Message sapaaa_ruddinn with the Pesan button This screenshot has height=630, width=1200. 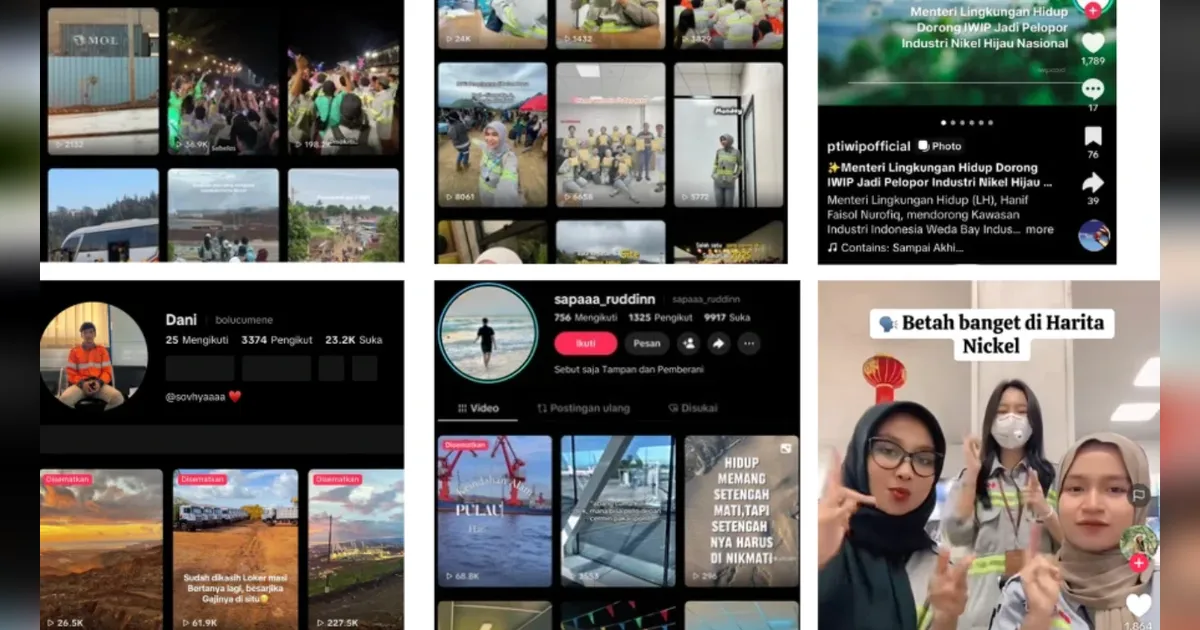coord(647,343)
